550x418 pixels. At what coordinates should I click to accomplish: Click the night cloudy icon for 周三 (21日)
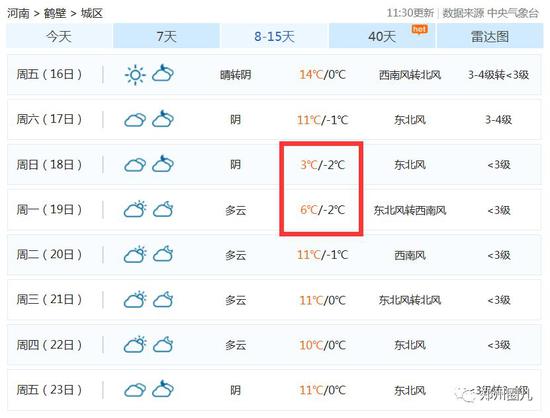(163, 299)
